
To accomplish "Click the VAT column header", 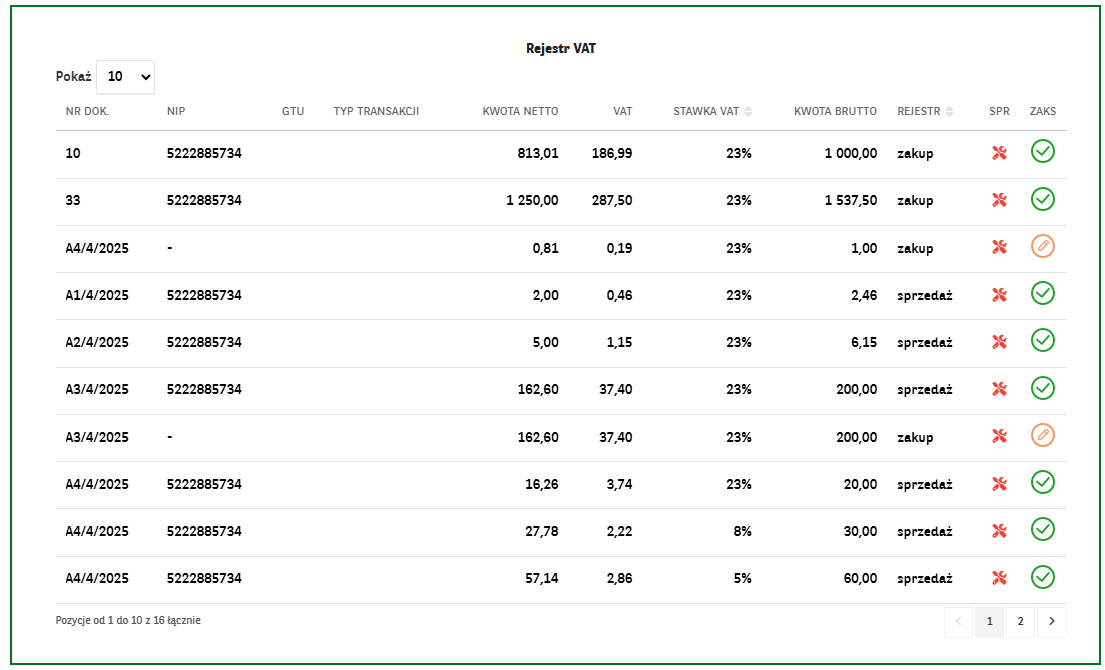I will click(622, 111).
